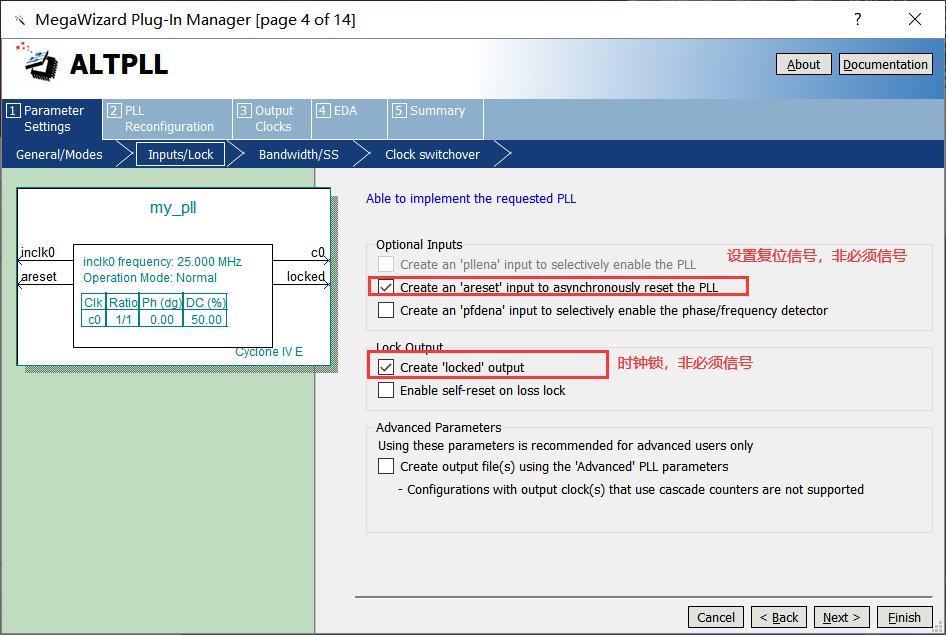Click the MegaWizard title bar icon
The height and width of the screenshot is (635, 946).
[x=20, y=20]
